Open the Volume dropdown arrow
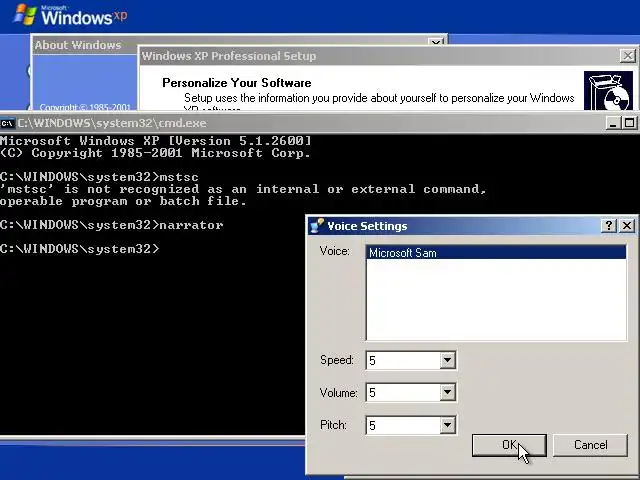The image size is (640, 480). point(447,392)
